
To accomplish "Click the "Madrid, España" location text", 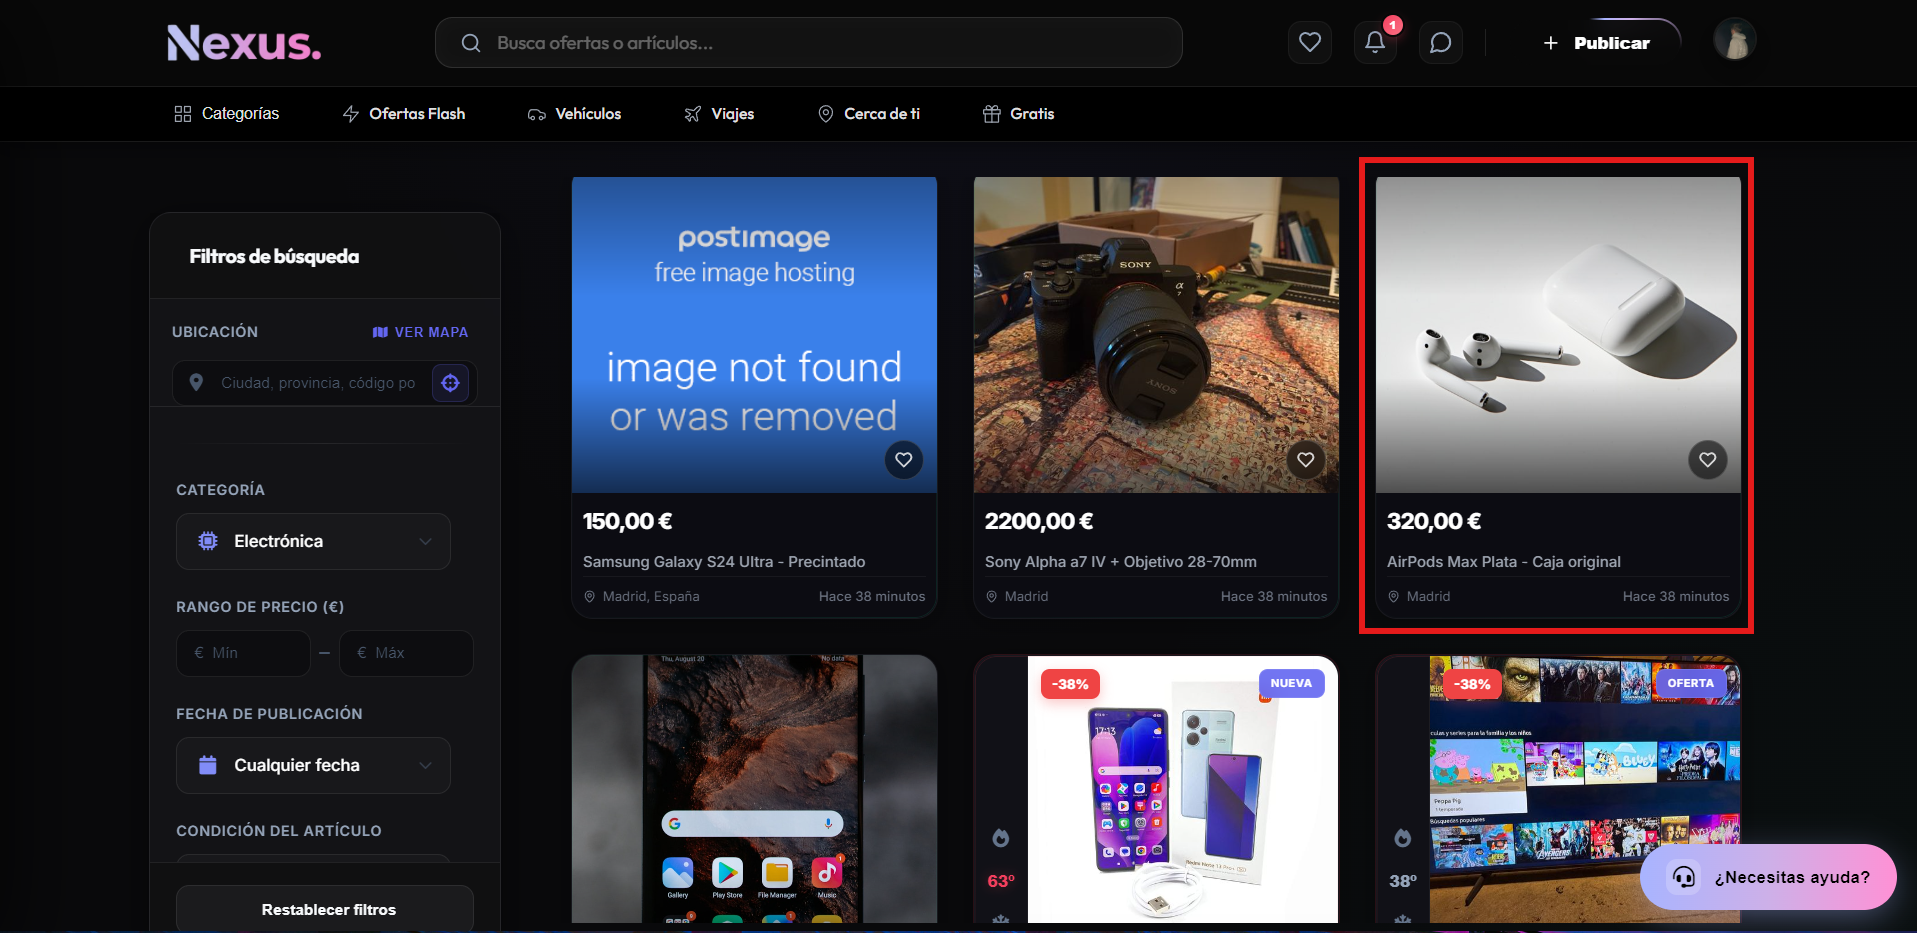I will click(x=651, y=596).
